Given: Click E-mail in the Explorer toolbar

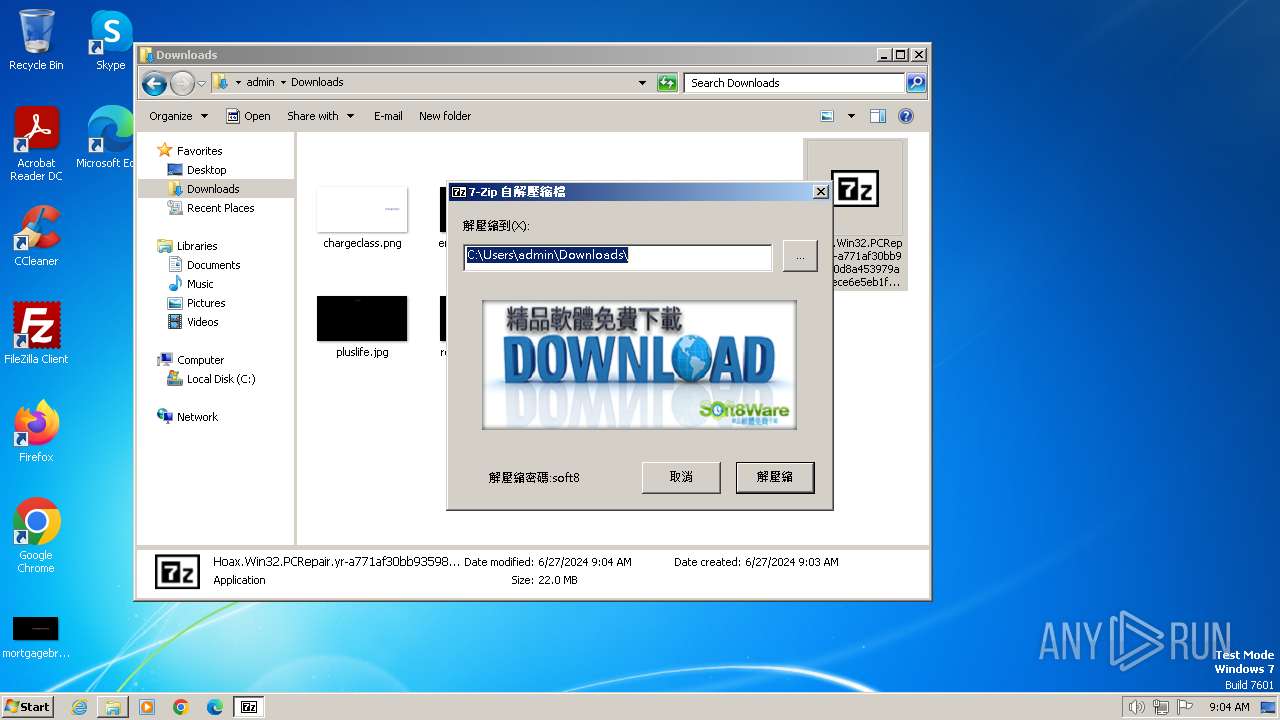Looking at the screenshot, I should pyautogui.click(x=388, y=116).
